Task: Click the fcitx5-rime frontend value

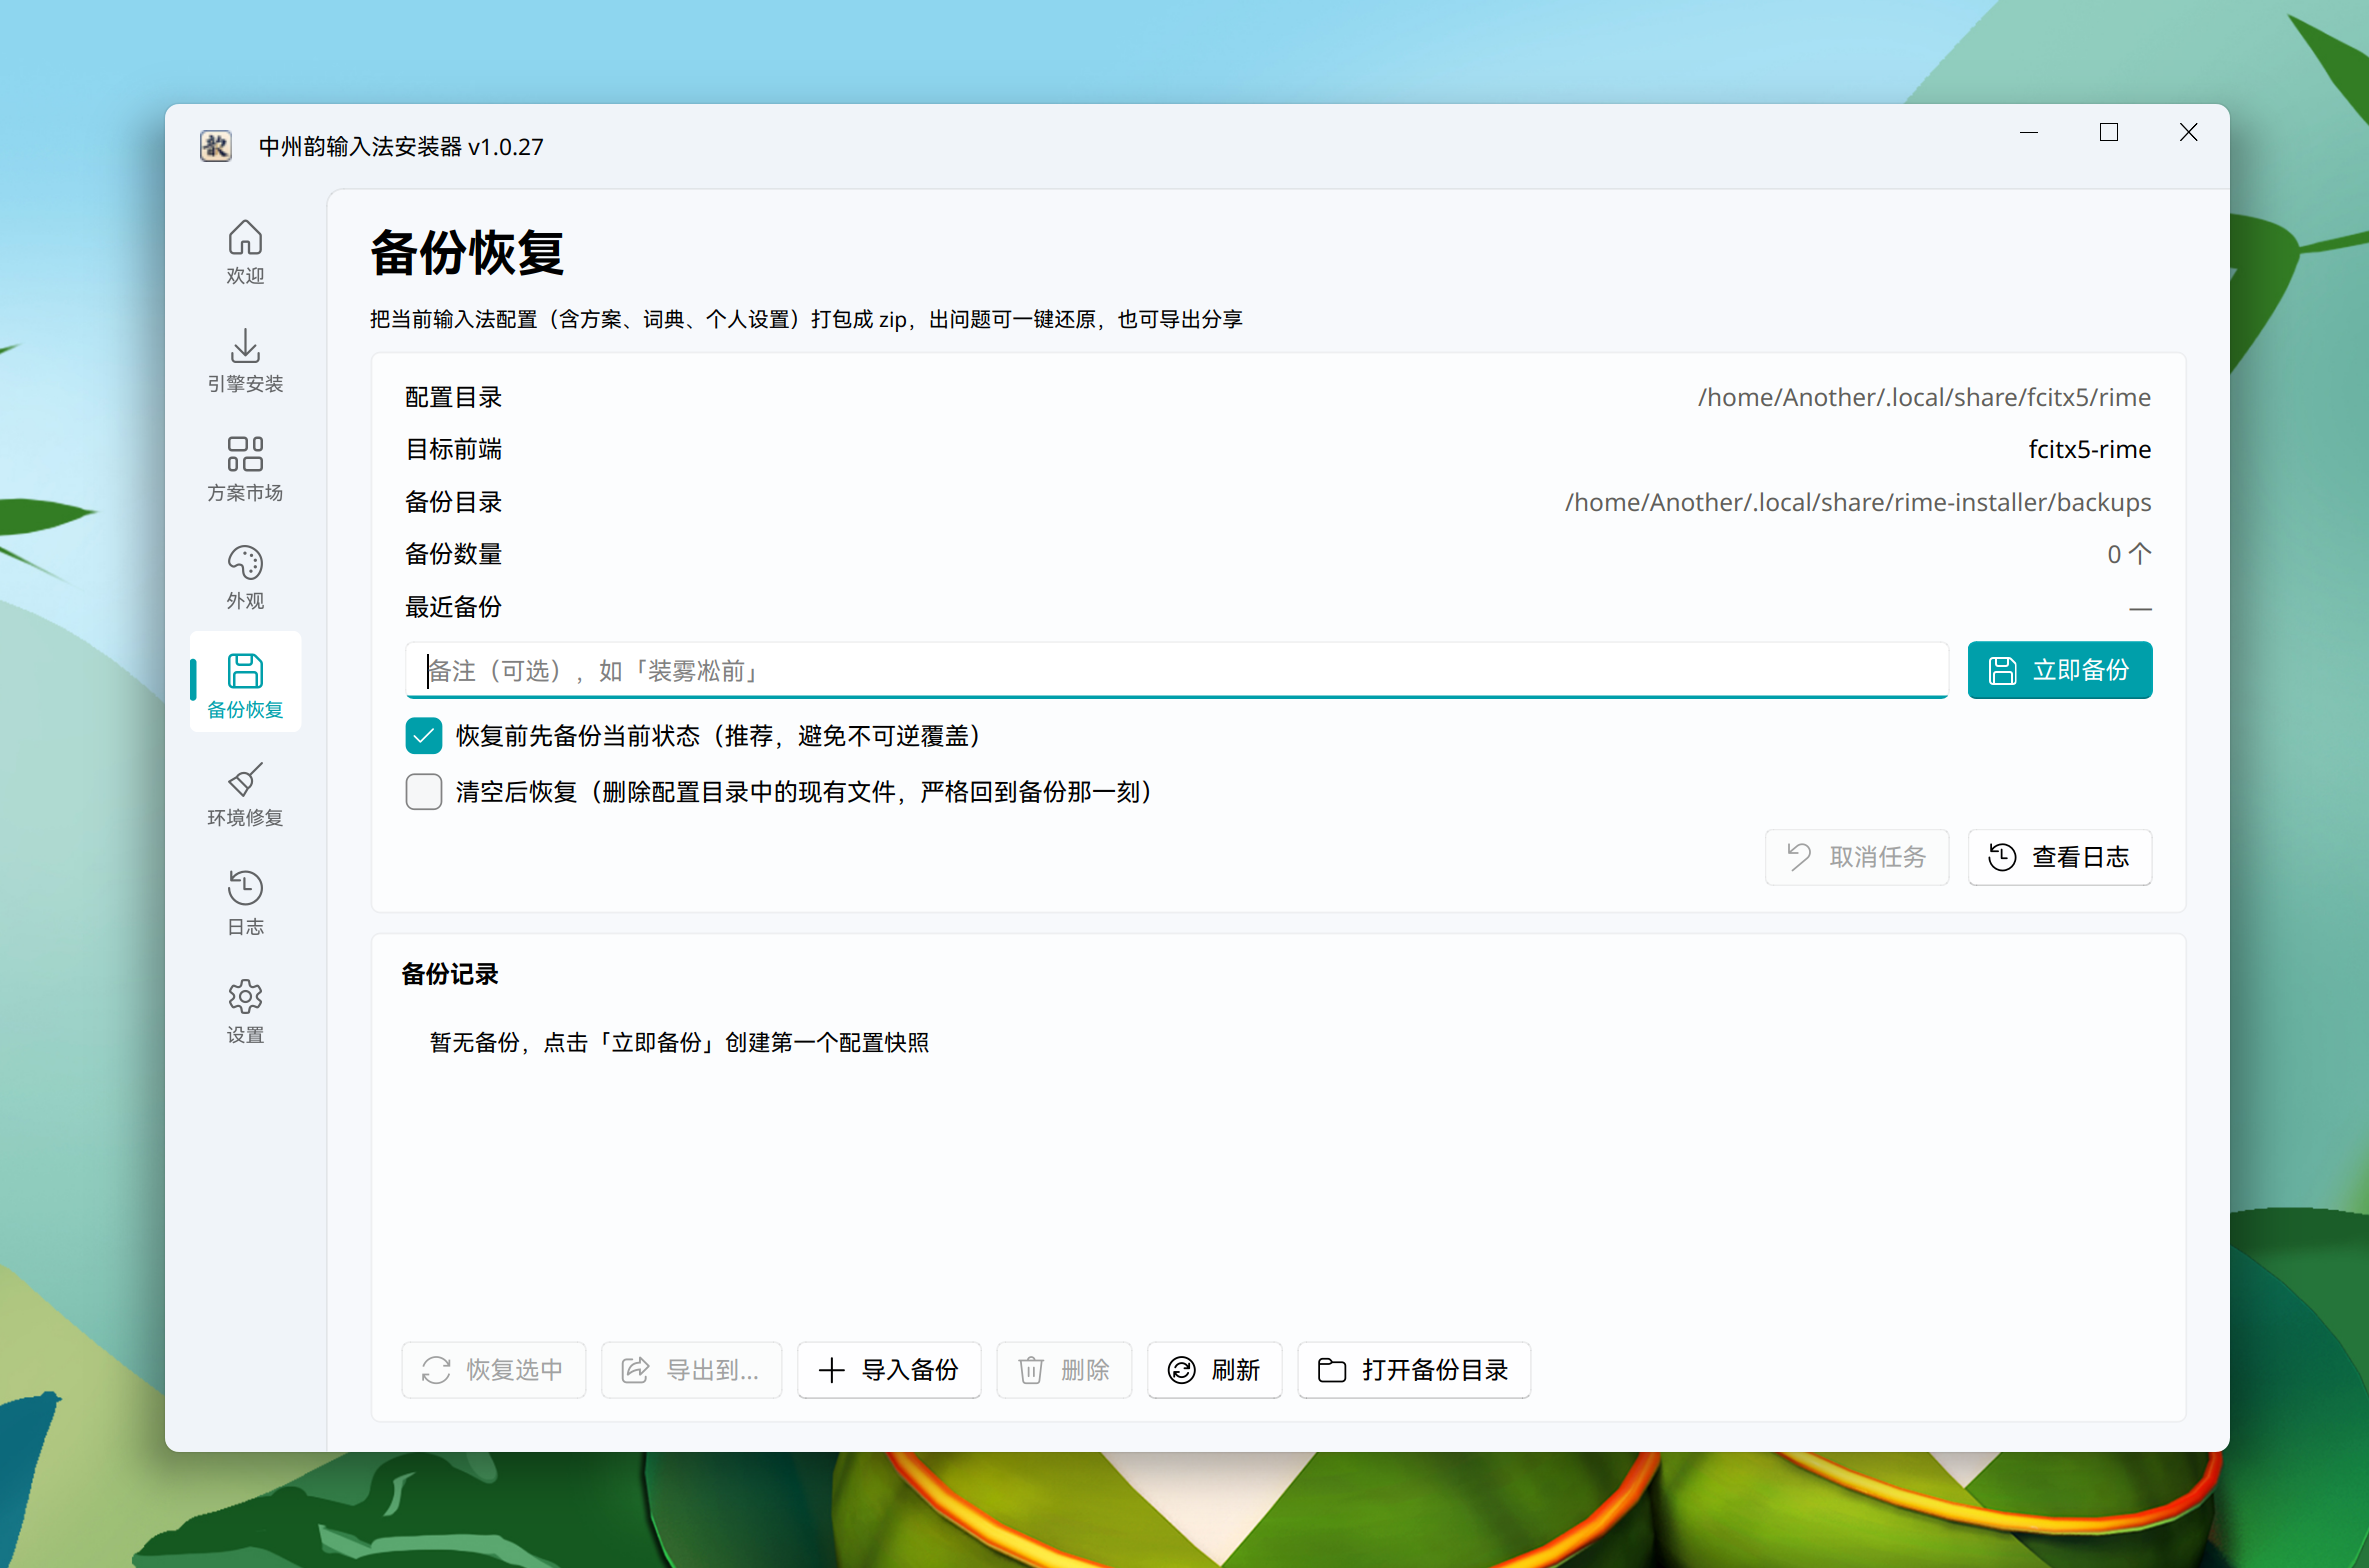Action: coord(2089,449)
